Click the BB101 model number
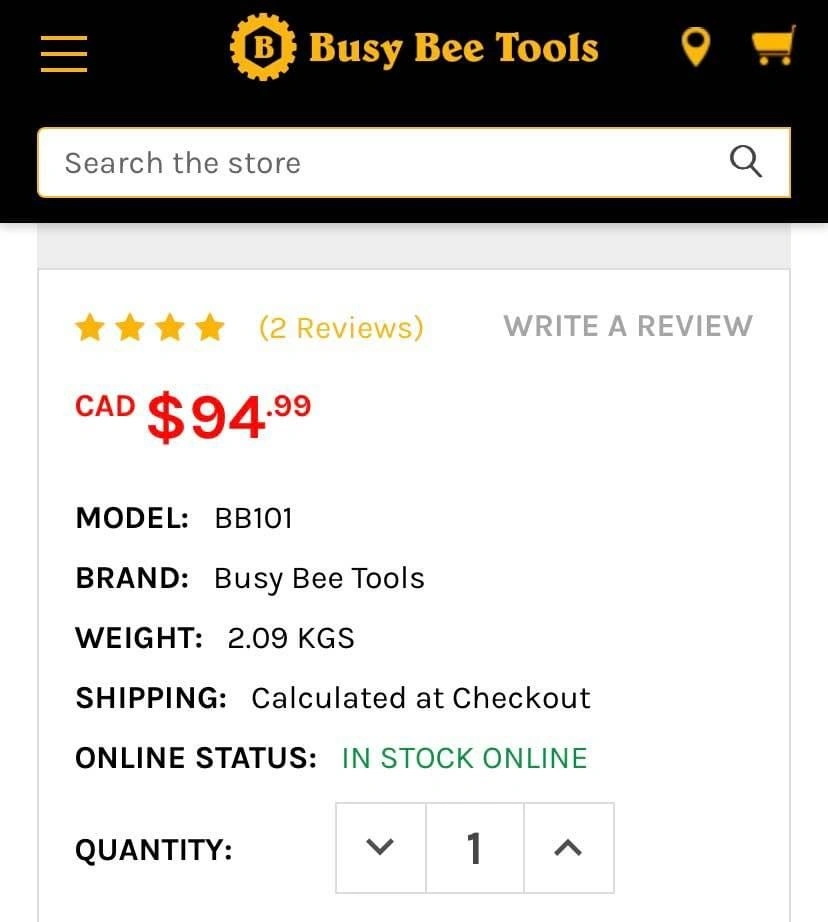 253,518
